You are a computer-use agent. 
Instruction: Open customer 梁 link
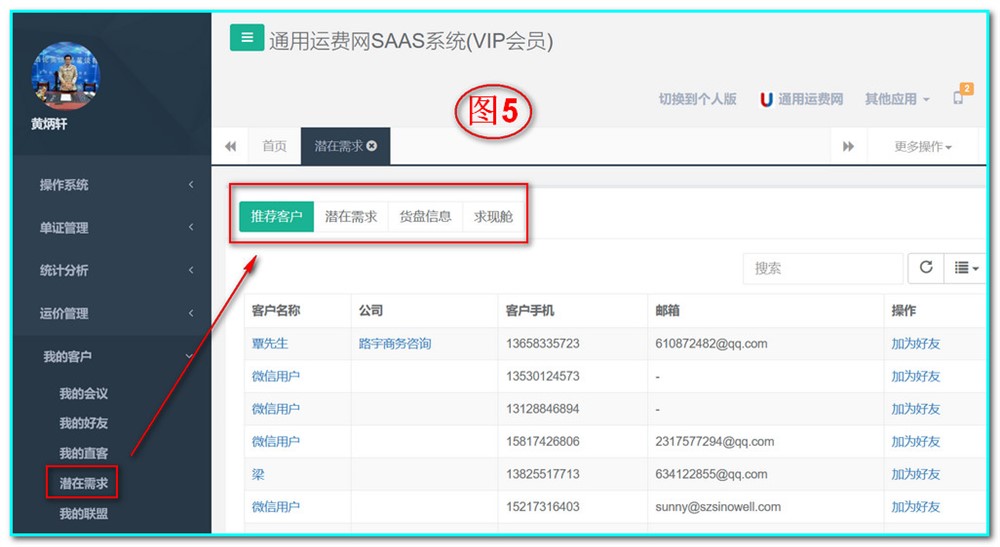pyautogui.click(x=258, y=474)
